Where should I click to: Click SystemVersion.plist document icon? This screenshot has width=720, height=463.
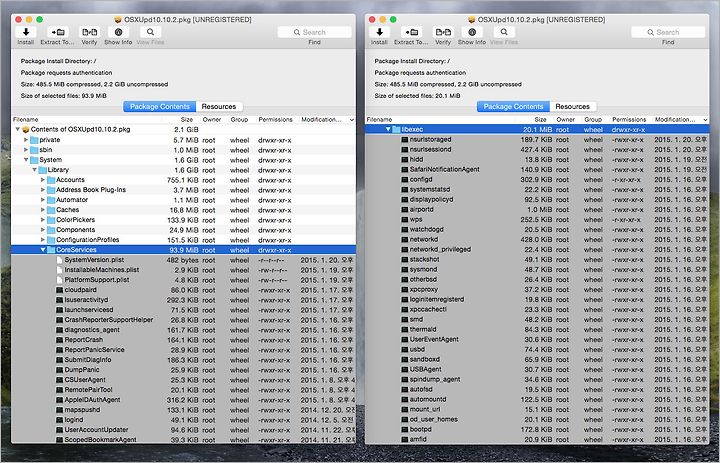click(x=59, y=260)
